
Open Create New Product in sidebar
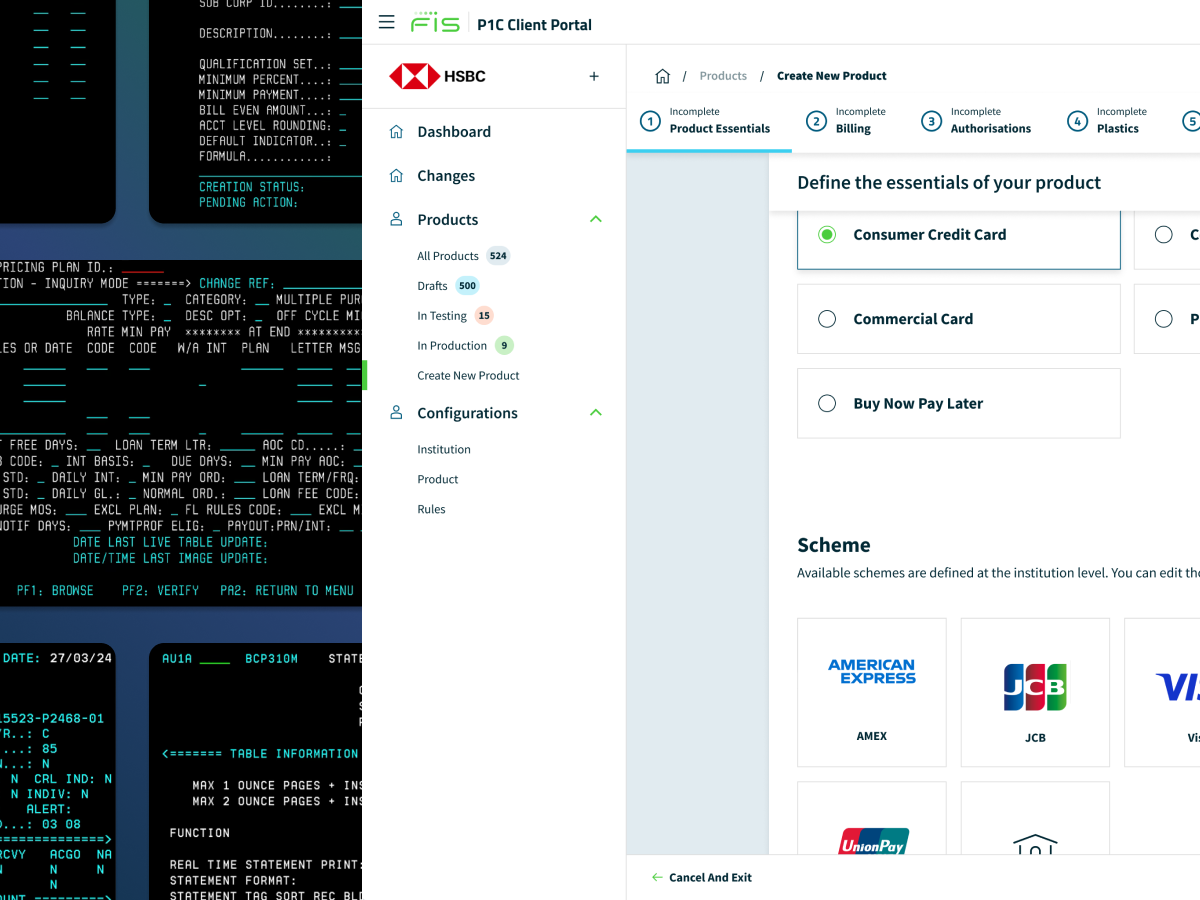tap(468, 376)
